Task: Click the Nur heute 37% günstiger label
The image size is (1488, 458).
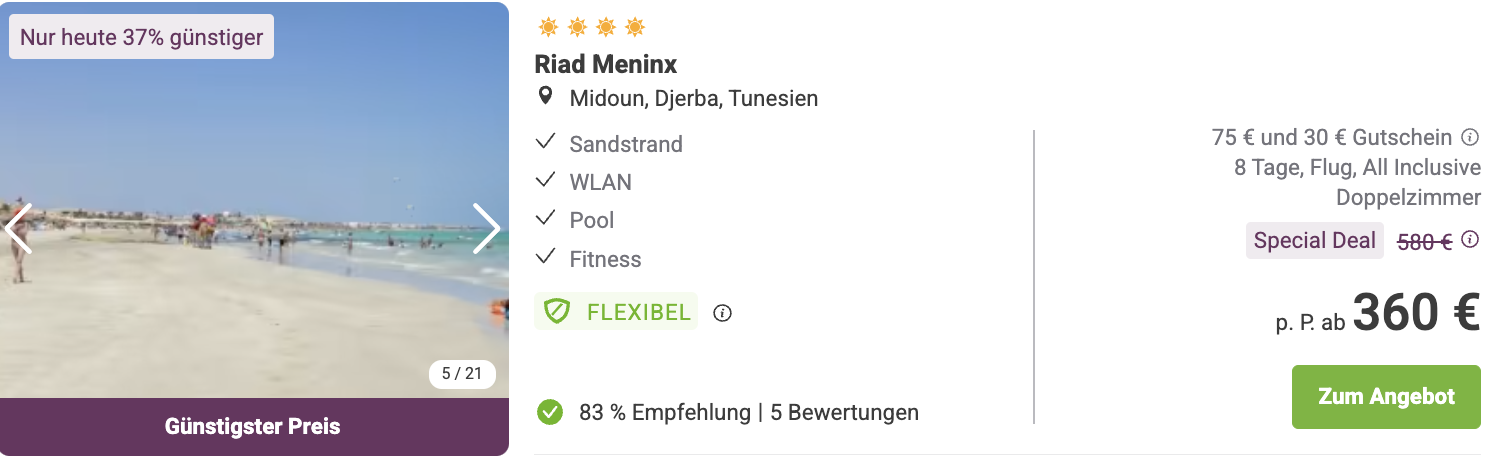Action: (x=142, y=38)
